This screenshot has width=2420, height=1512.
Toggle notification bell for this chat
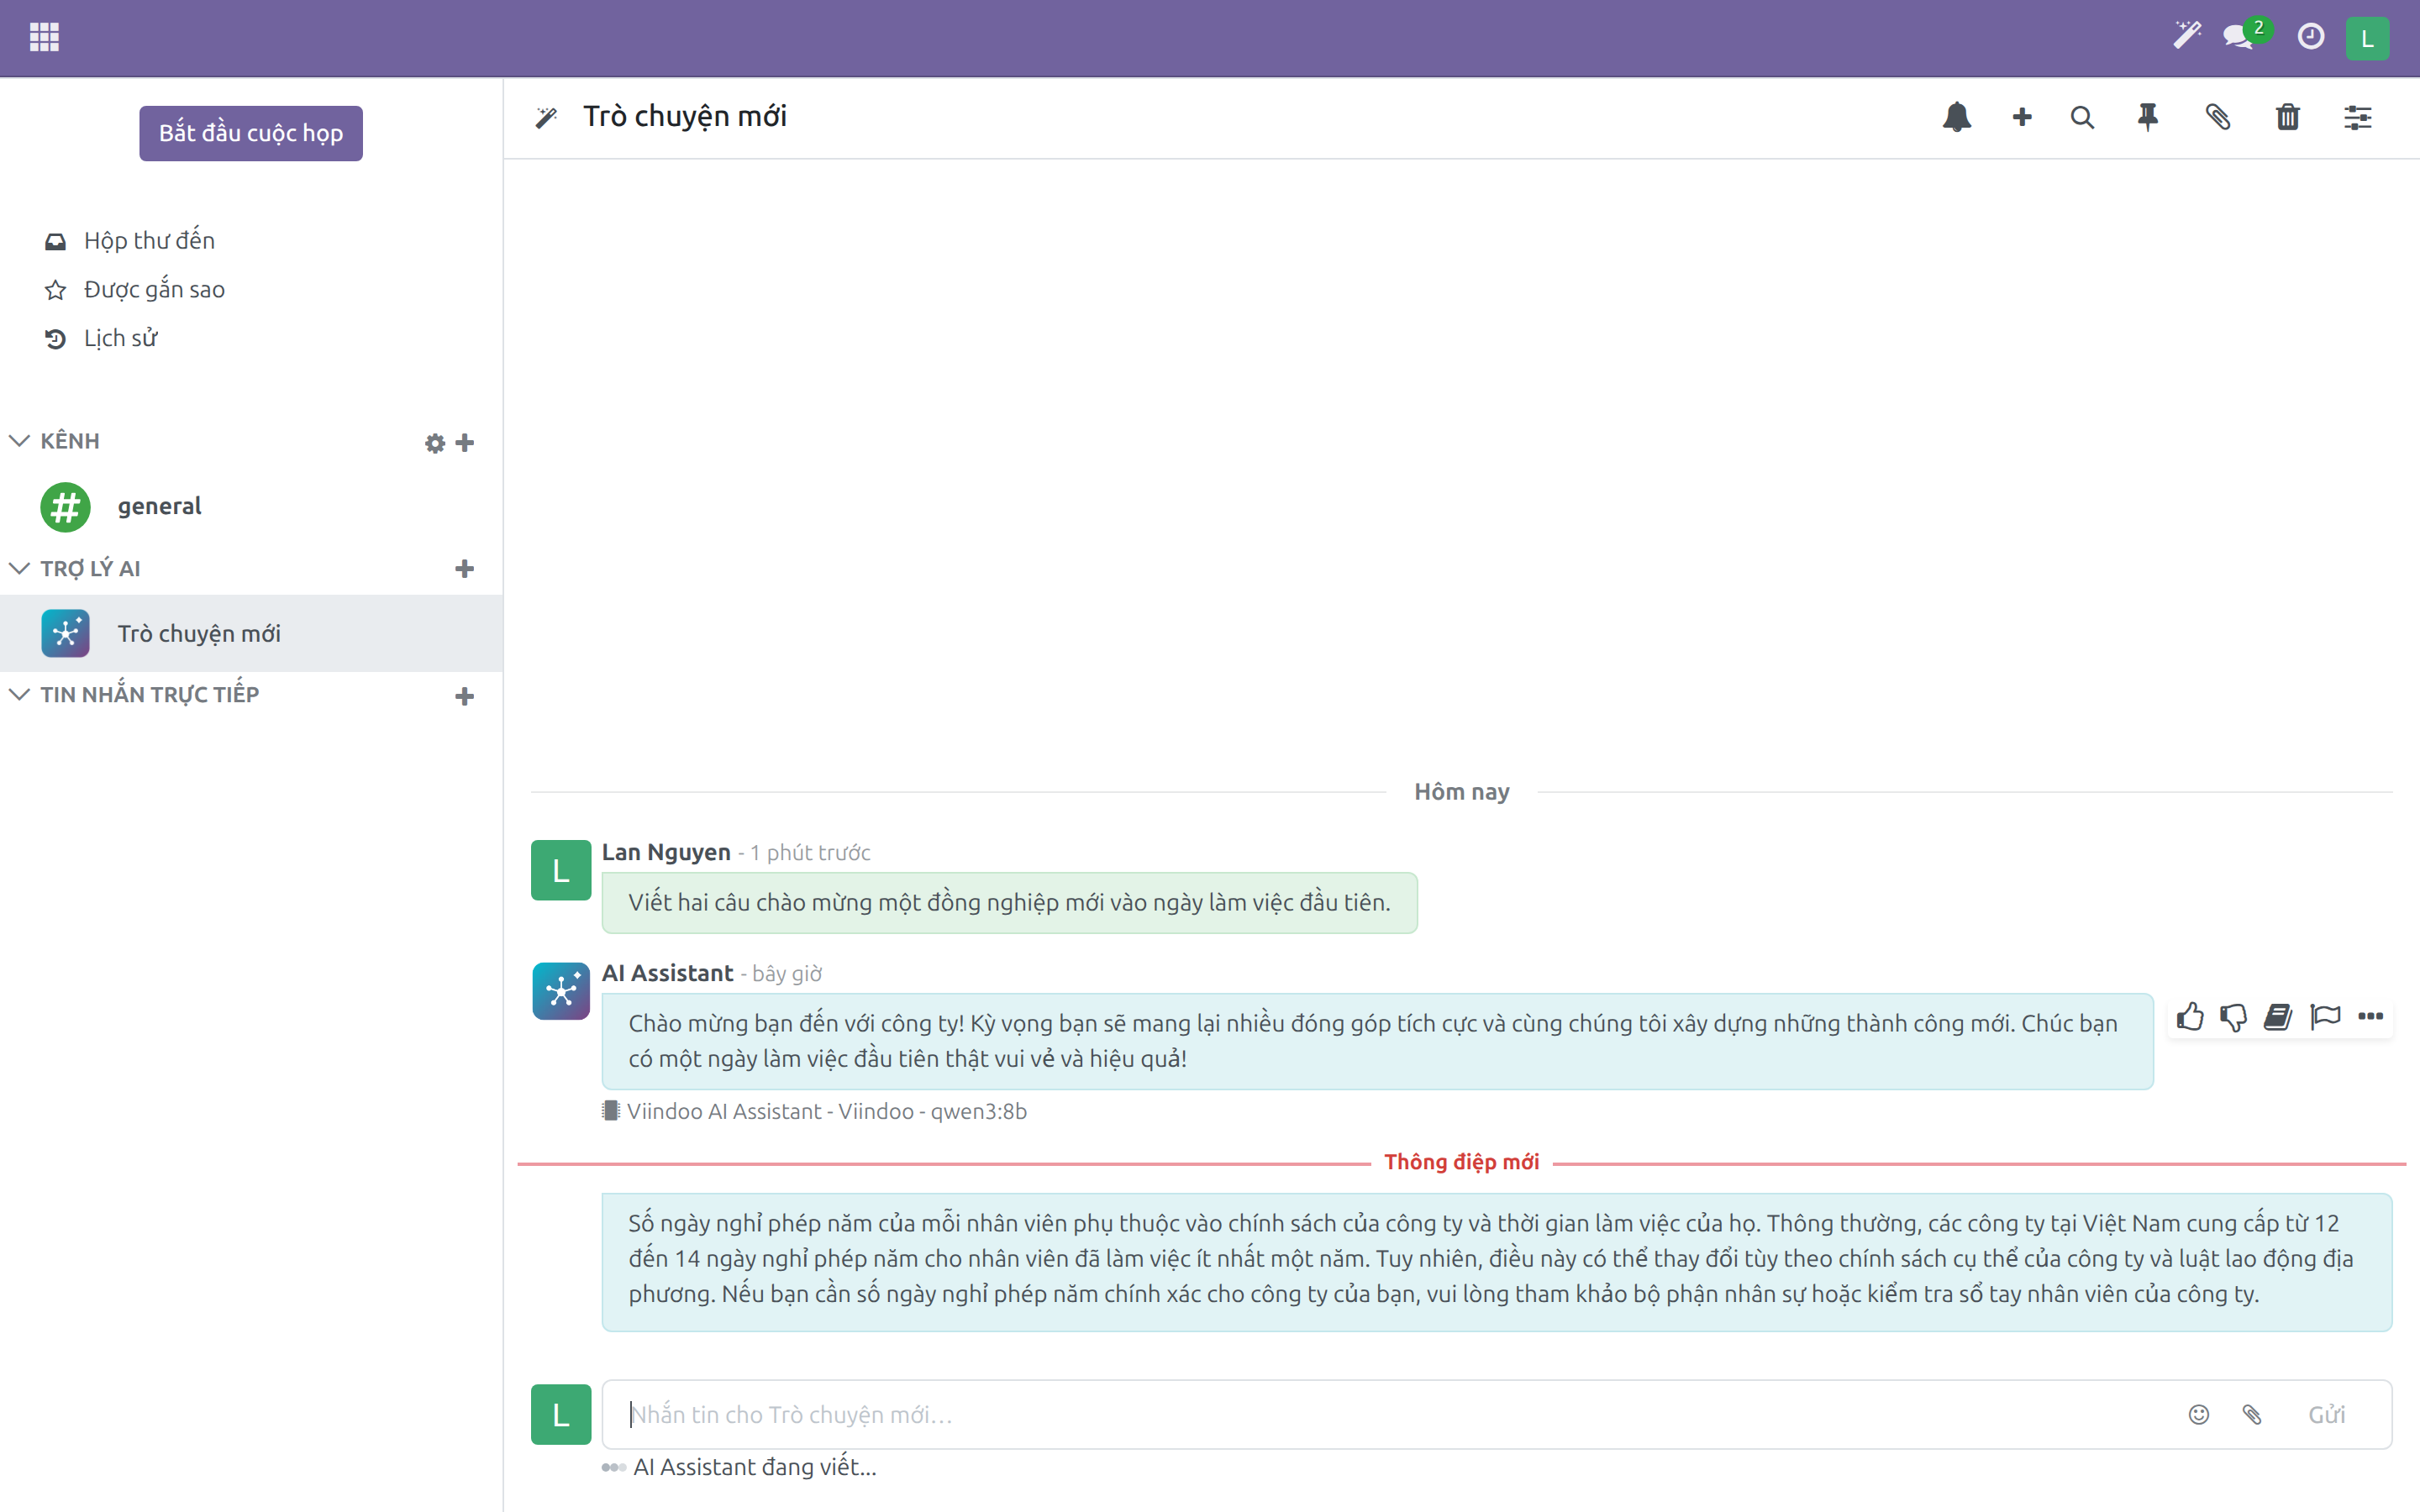tap(1956, 117)
